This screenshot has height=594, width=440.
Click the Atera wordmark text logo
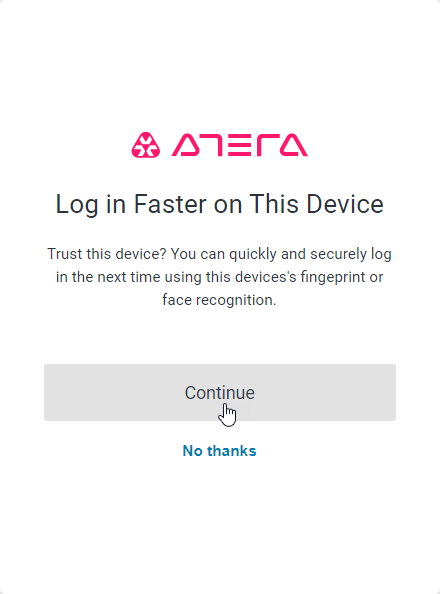(240, 145)
